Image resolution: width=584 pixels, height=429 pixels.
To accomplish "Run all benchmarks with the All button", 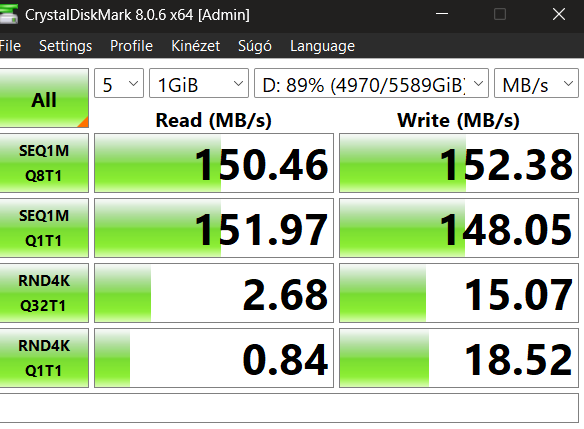I will pyautogui.click(x=44, y=98).
